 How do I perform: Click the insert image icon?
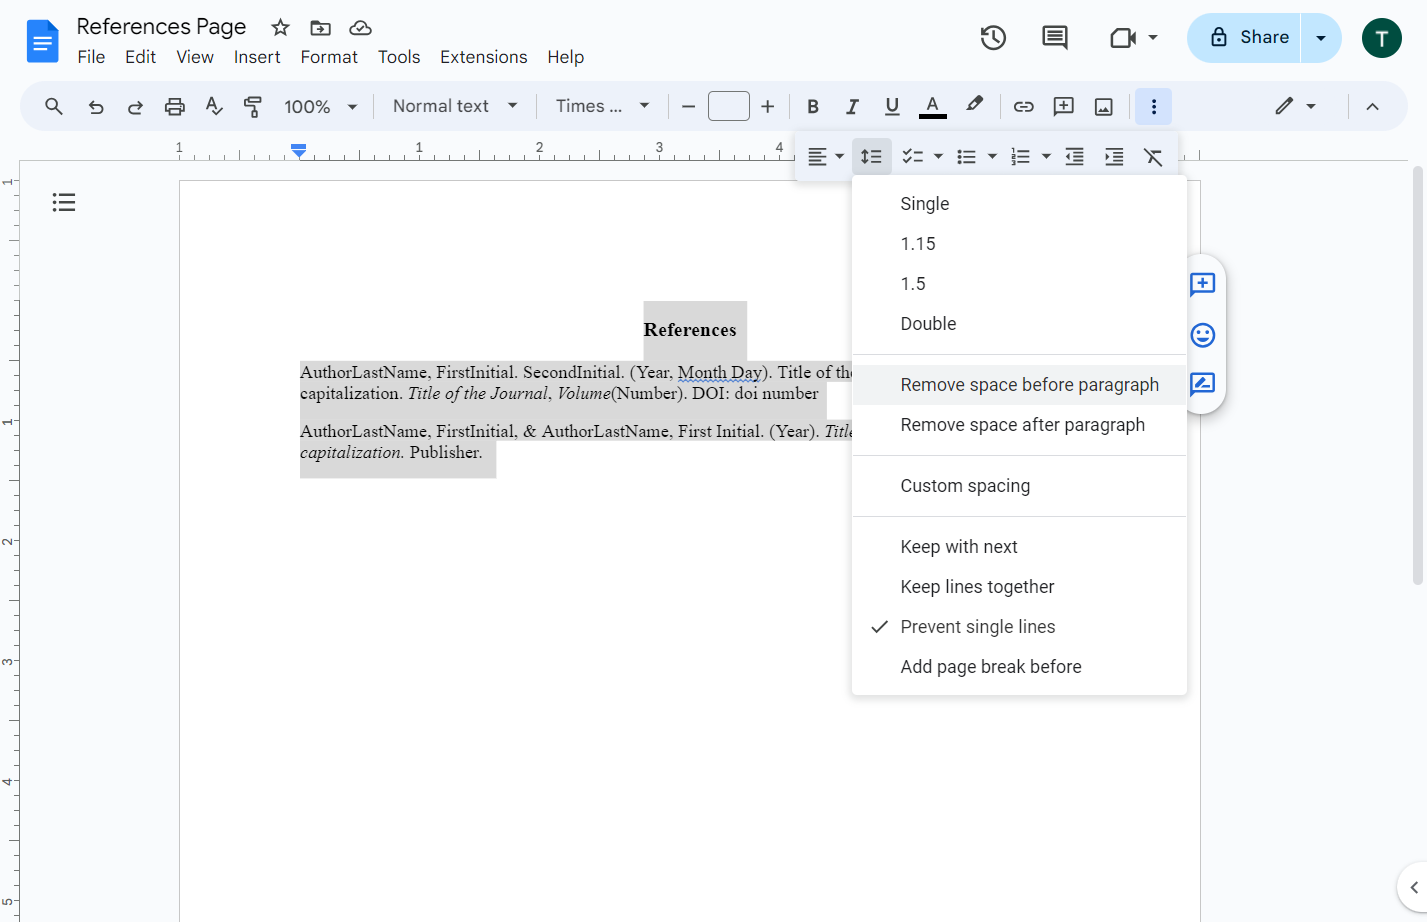pyautogui.click(x=1104, y=106)
